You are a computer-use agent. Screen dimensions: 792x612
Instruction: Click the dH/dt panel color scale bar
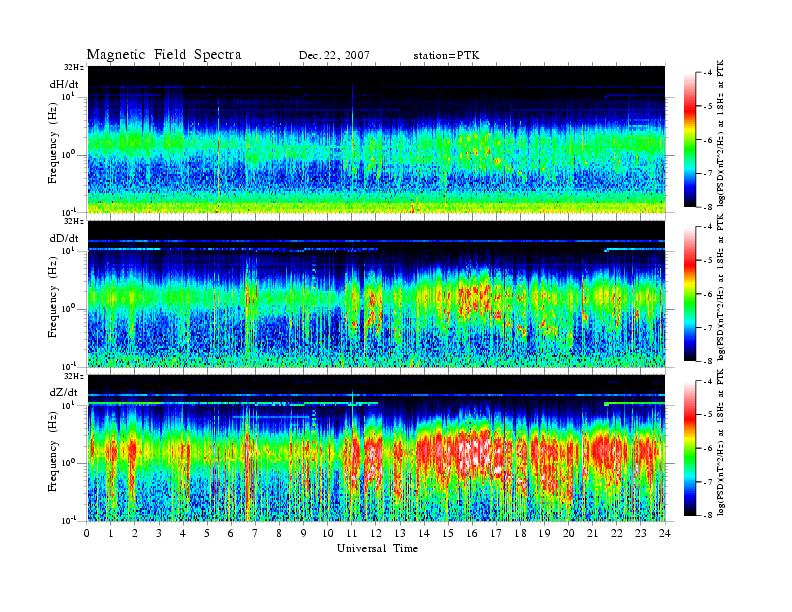click(690, 140)
